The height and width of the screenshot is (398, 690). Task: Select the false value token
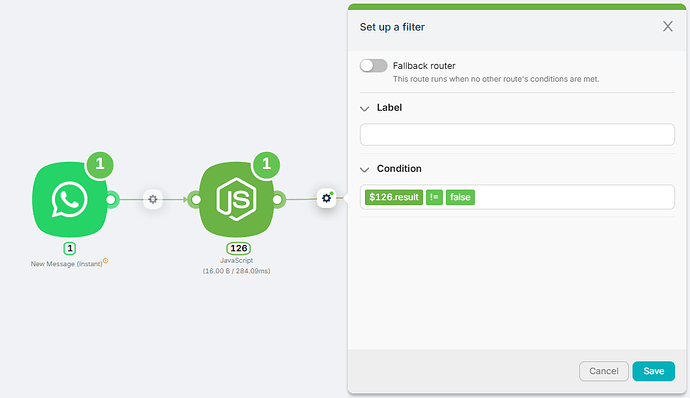(x=460, y=197)
